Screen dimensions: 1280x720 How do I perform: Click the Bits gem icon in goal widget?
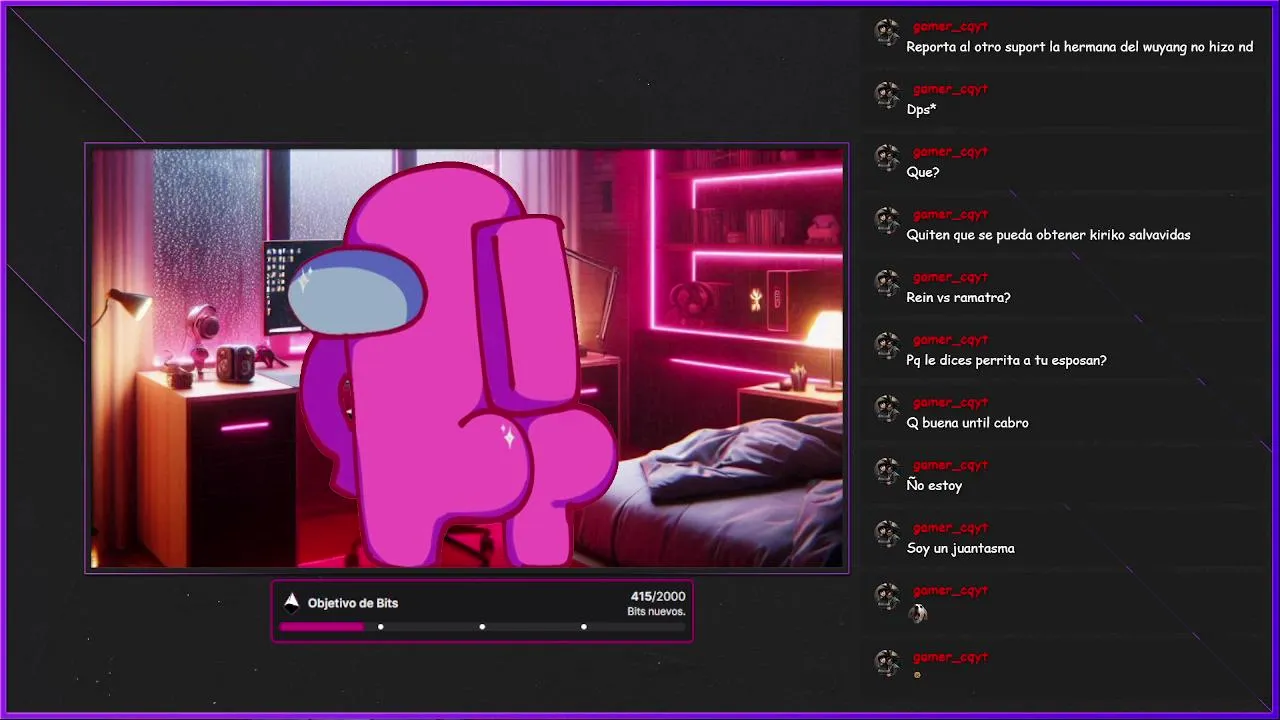tap(291, 602)
